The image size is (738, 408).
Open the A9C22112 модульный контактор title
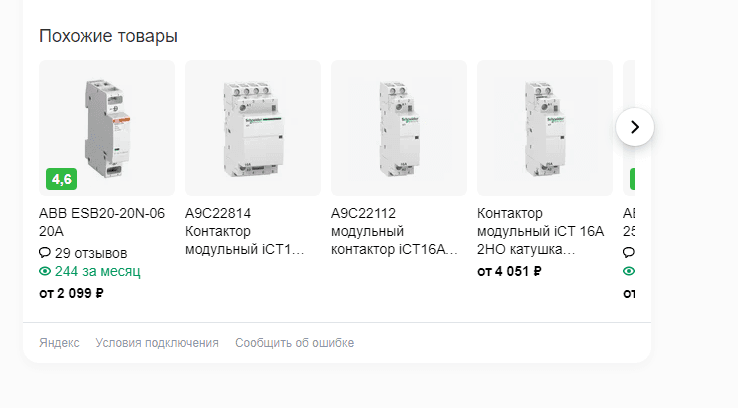(x=394, y=231)
